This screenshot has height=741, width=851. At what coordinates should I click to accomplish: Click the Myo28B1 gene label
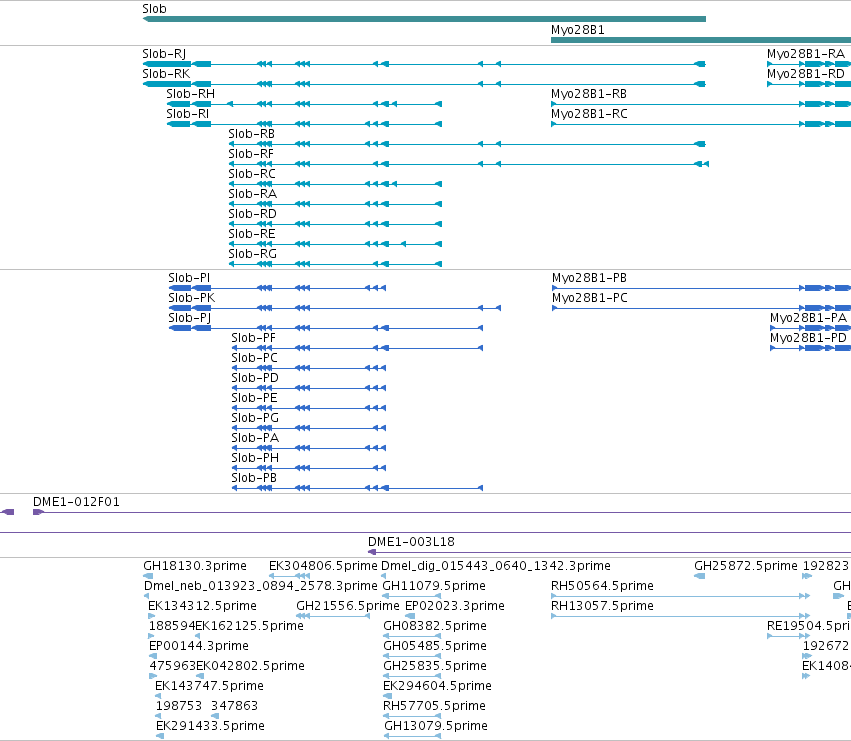[x=577, y=30]
